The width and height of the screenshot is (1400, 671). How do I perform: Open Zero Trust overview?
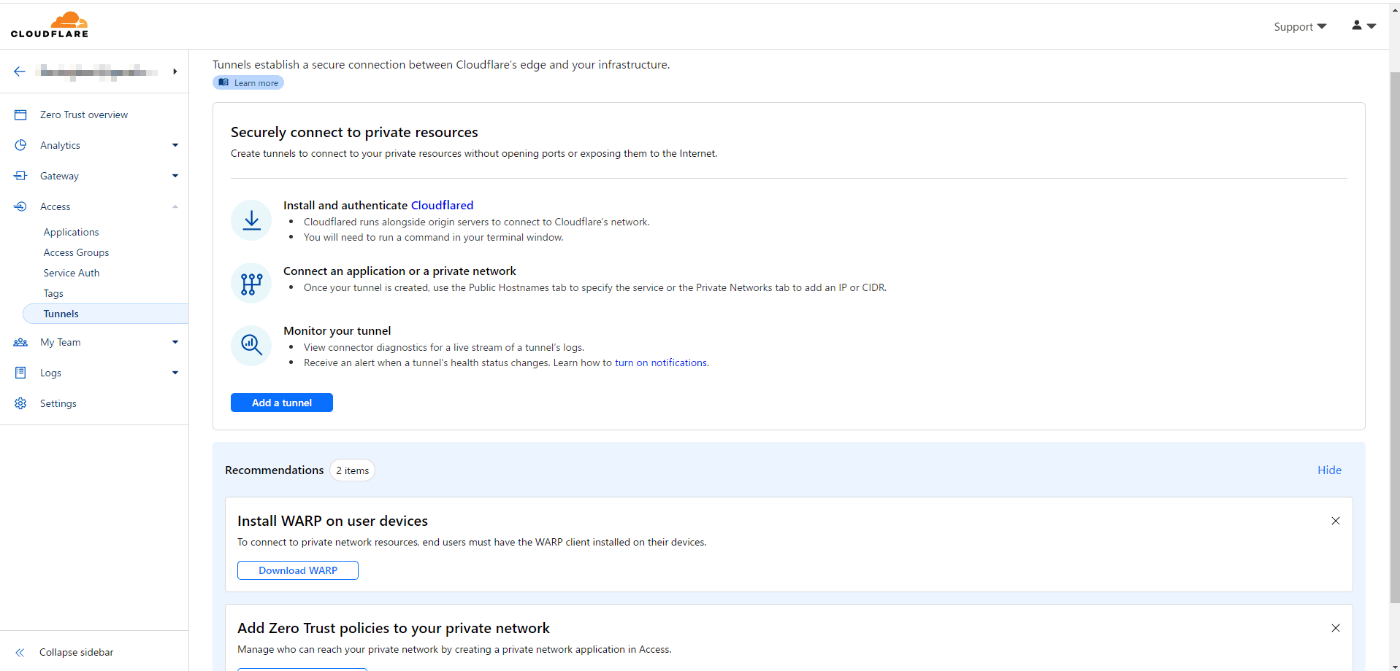84,115
